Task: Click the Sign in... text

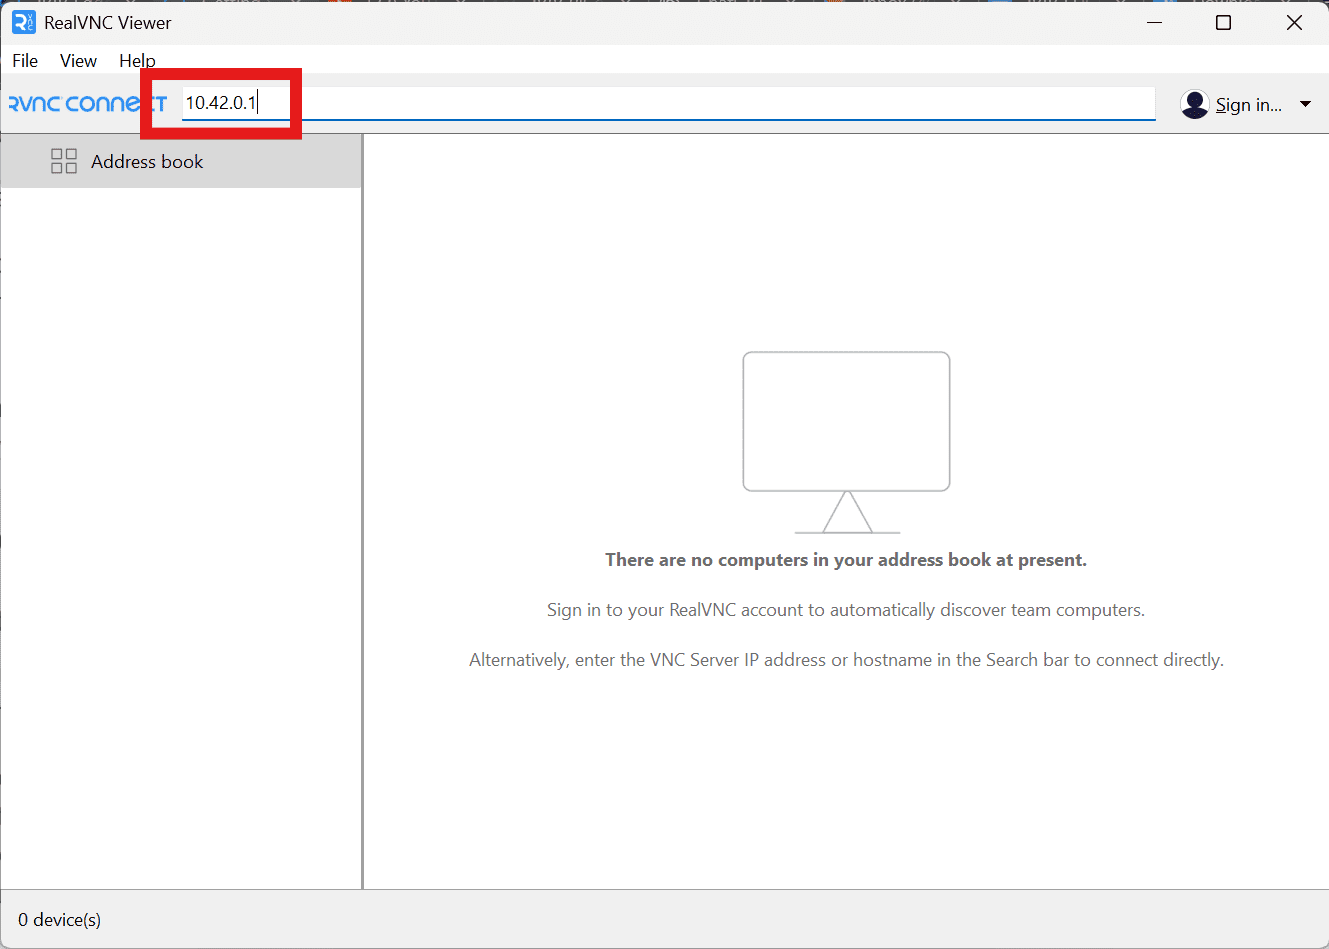Action: tap(1248, 105)
